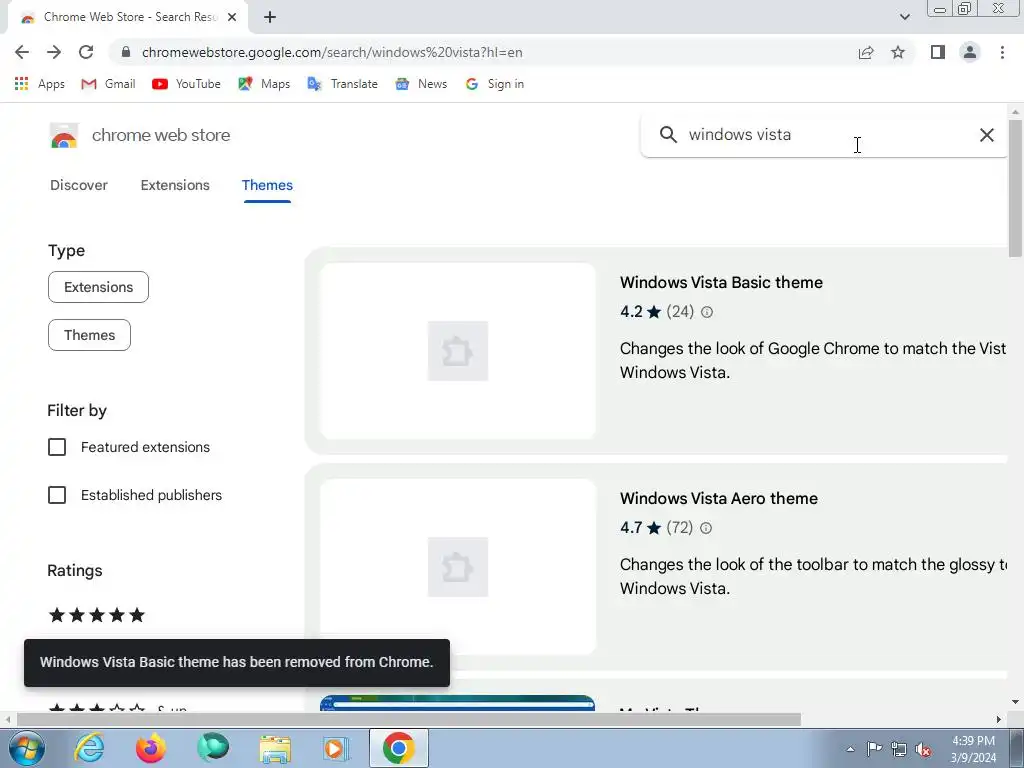This screenshot has height=768, width=1024.
Task: Reload the Chrome Web Store page
Action: (86, 52)
